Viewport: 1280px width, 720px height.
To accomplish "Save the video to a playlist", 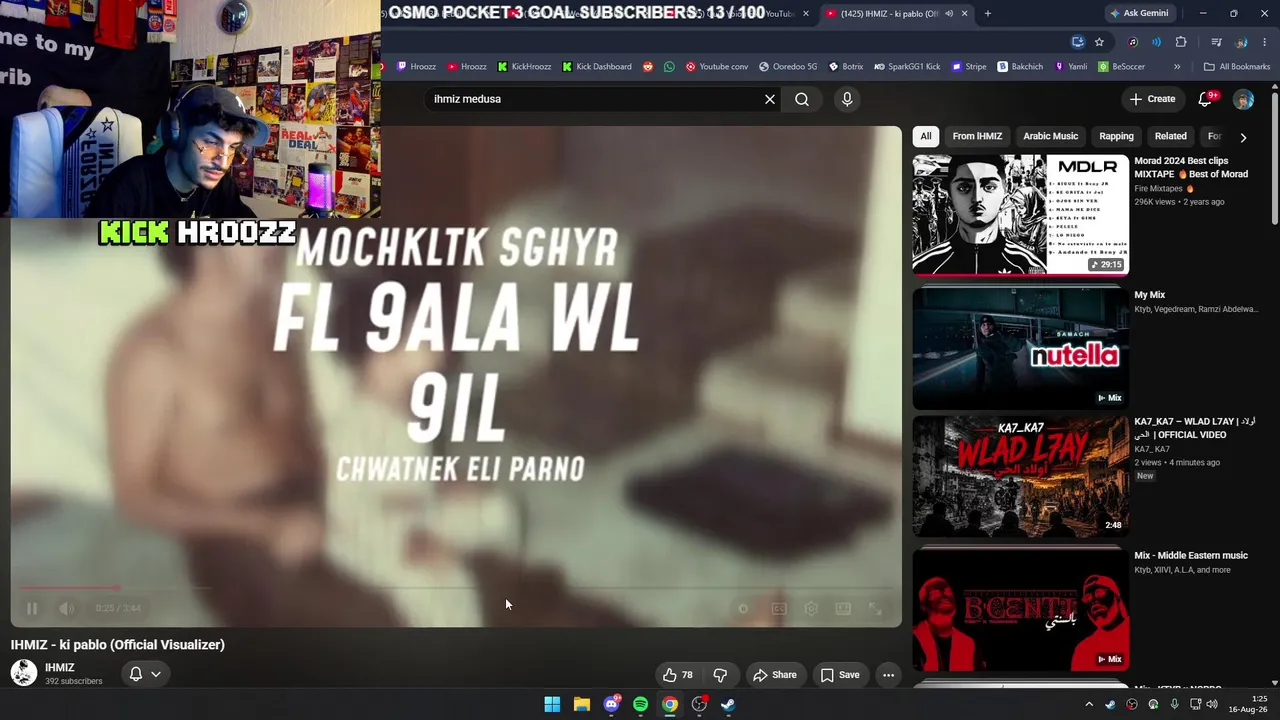I will pos(840,675).
